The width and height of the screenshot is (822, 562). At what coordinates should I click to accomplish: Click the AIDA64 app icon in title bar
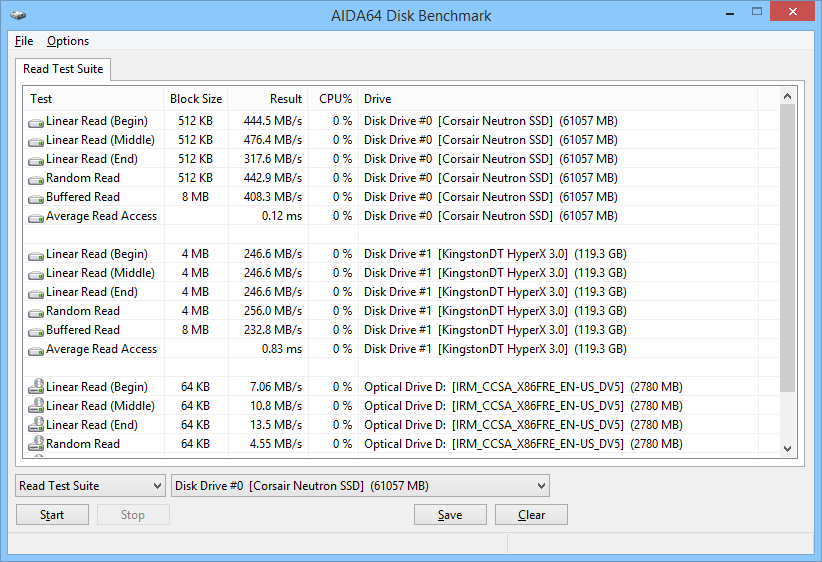[x=18, y=15]
